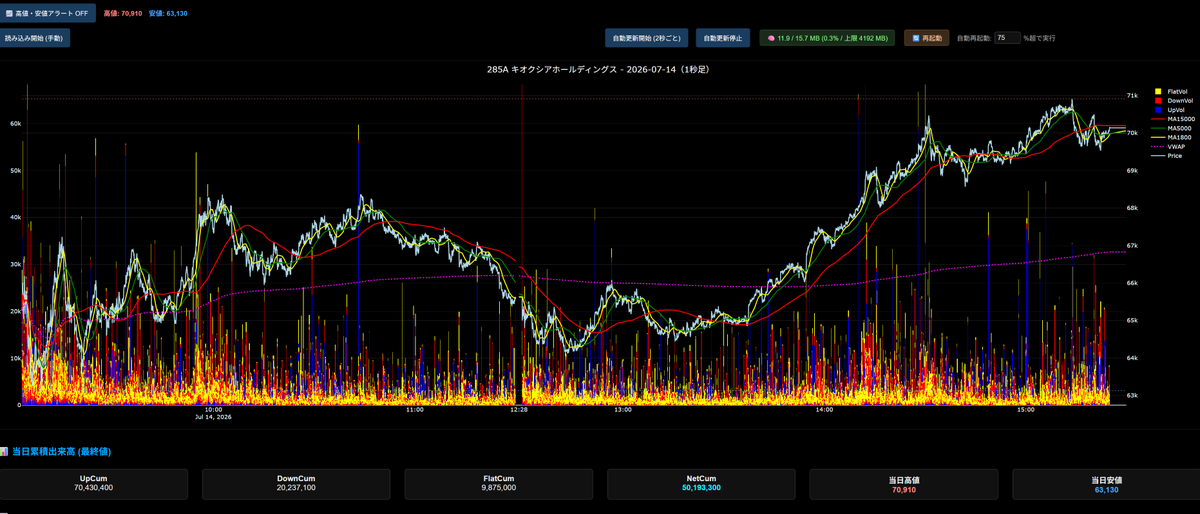Toggle the VWAP line in legend
Image resolution: width=1200 pixels, height=514 pixels.
tap(1172, 146)
